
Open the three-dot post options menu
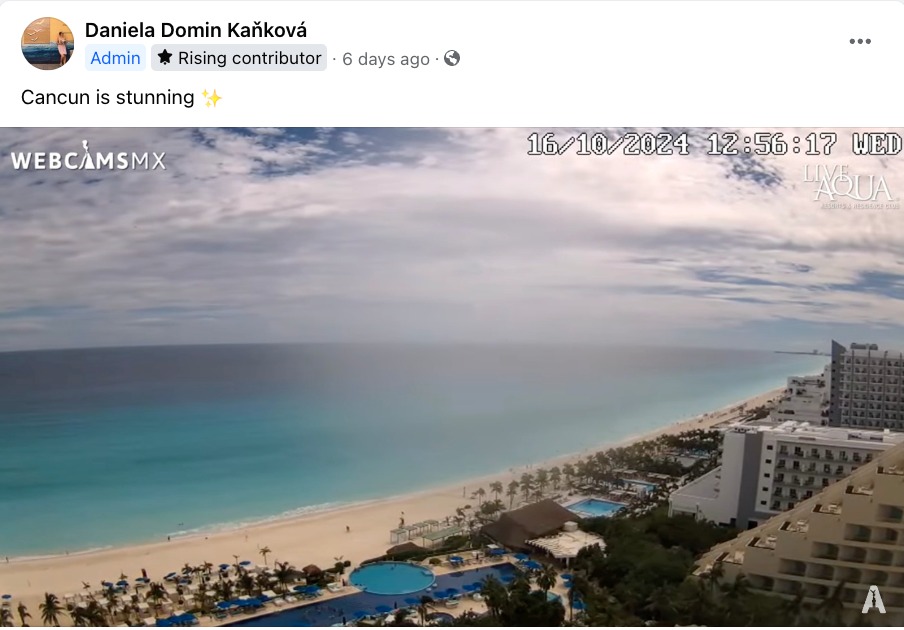click(860, 42)
